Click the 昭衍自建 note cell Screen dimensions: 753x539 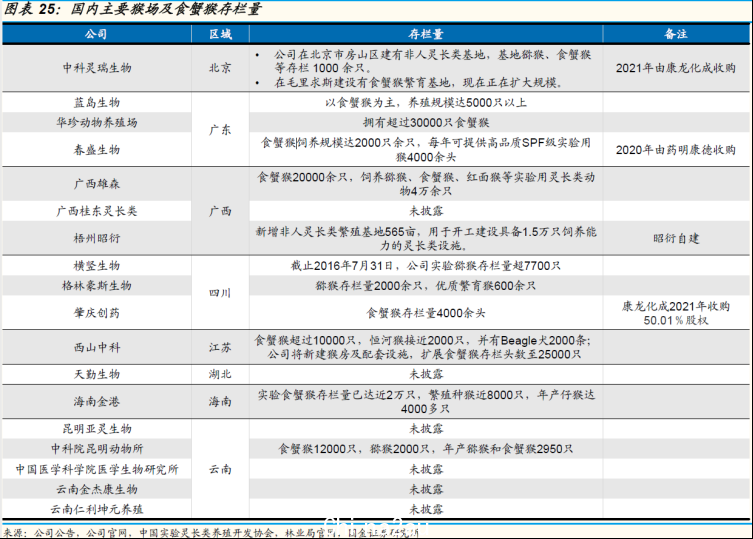pyautogui.click(x=676, y=238)
